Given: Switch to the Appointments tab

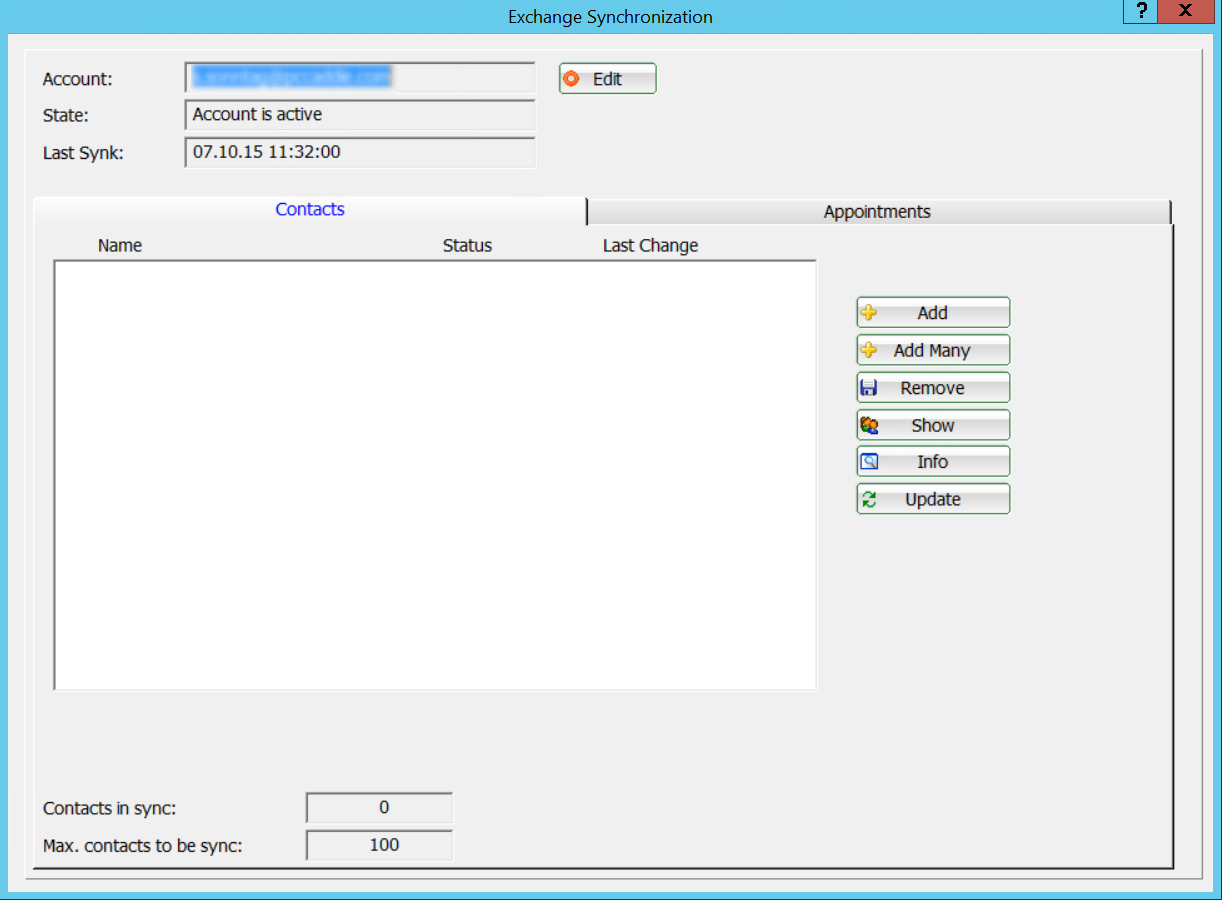Looking at the screenshot, I should [x=877, y=212].
